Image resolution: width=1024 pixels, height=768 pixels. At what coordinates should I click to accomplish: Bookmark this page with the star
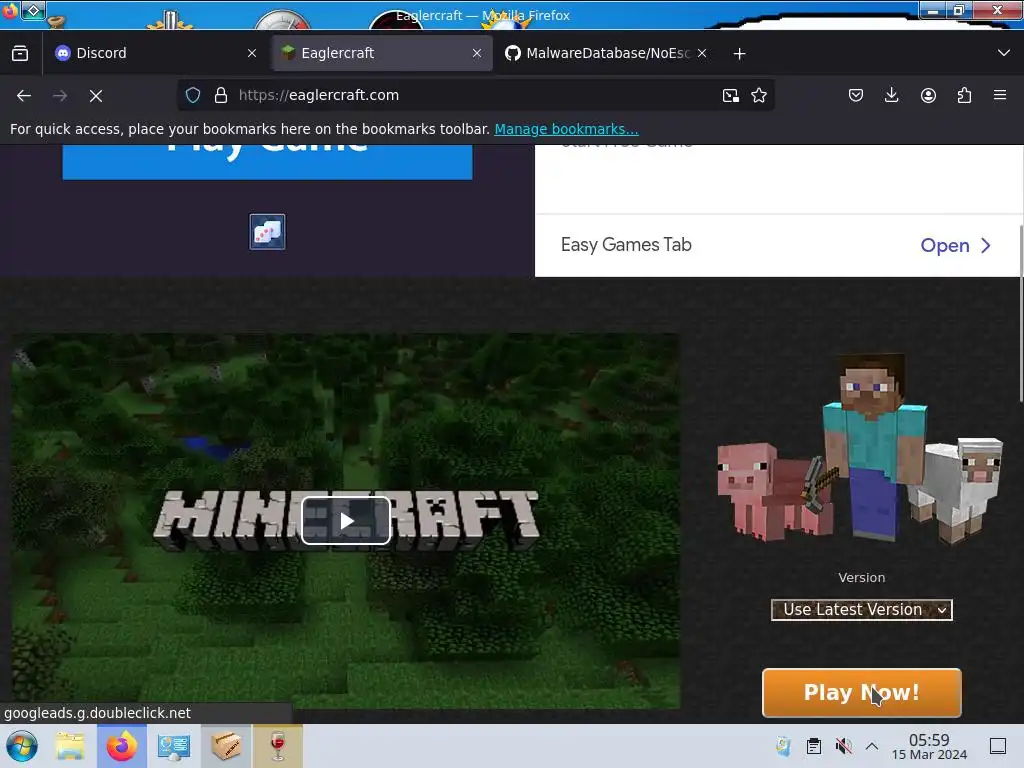(x=759, y=96)
